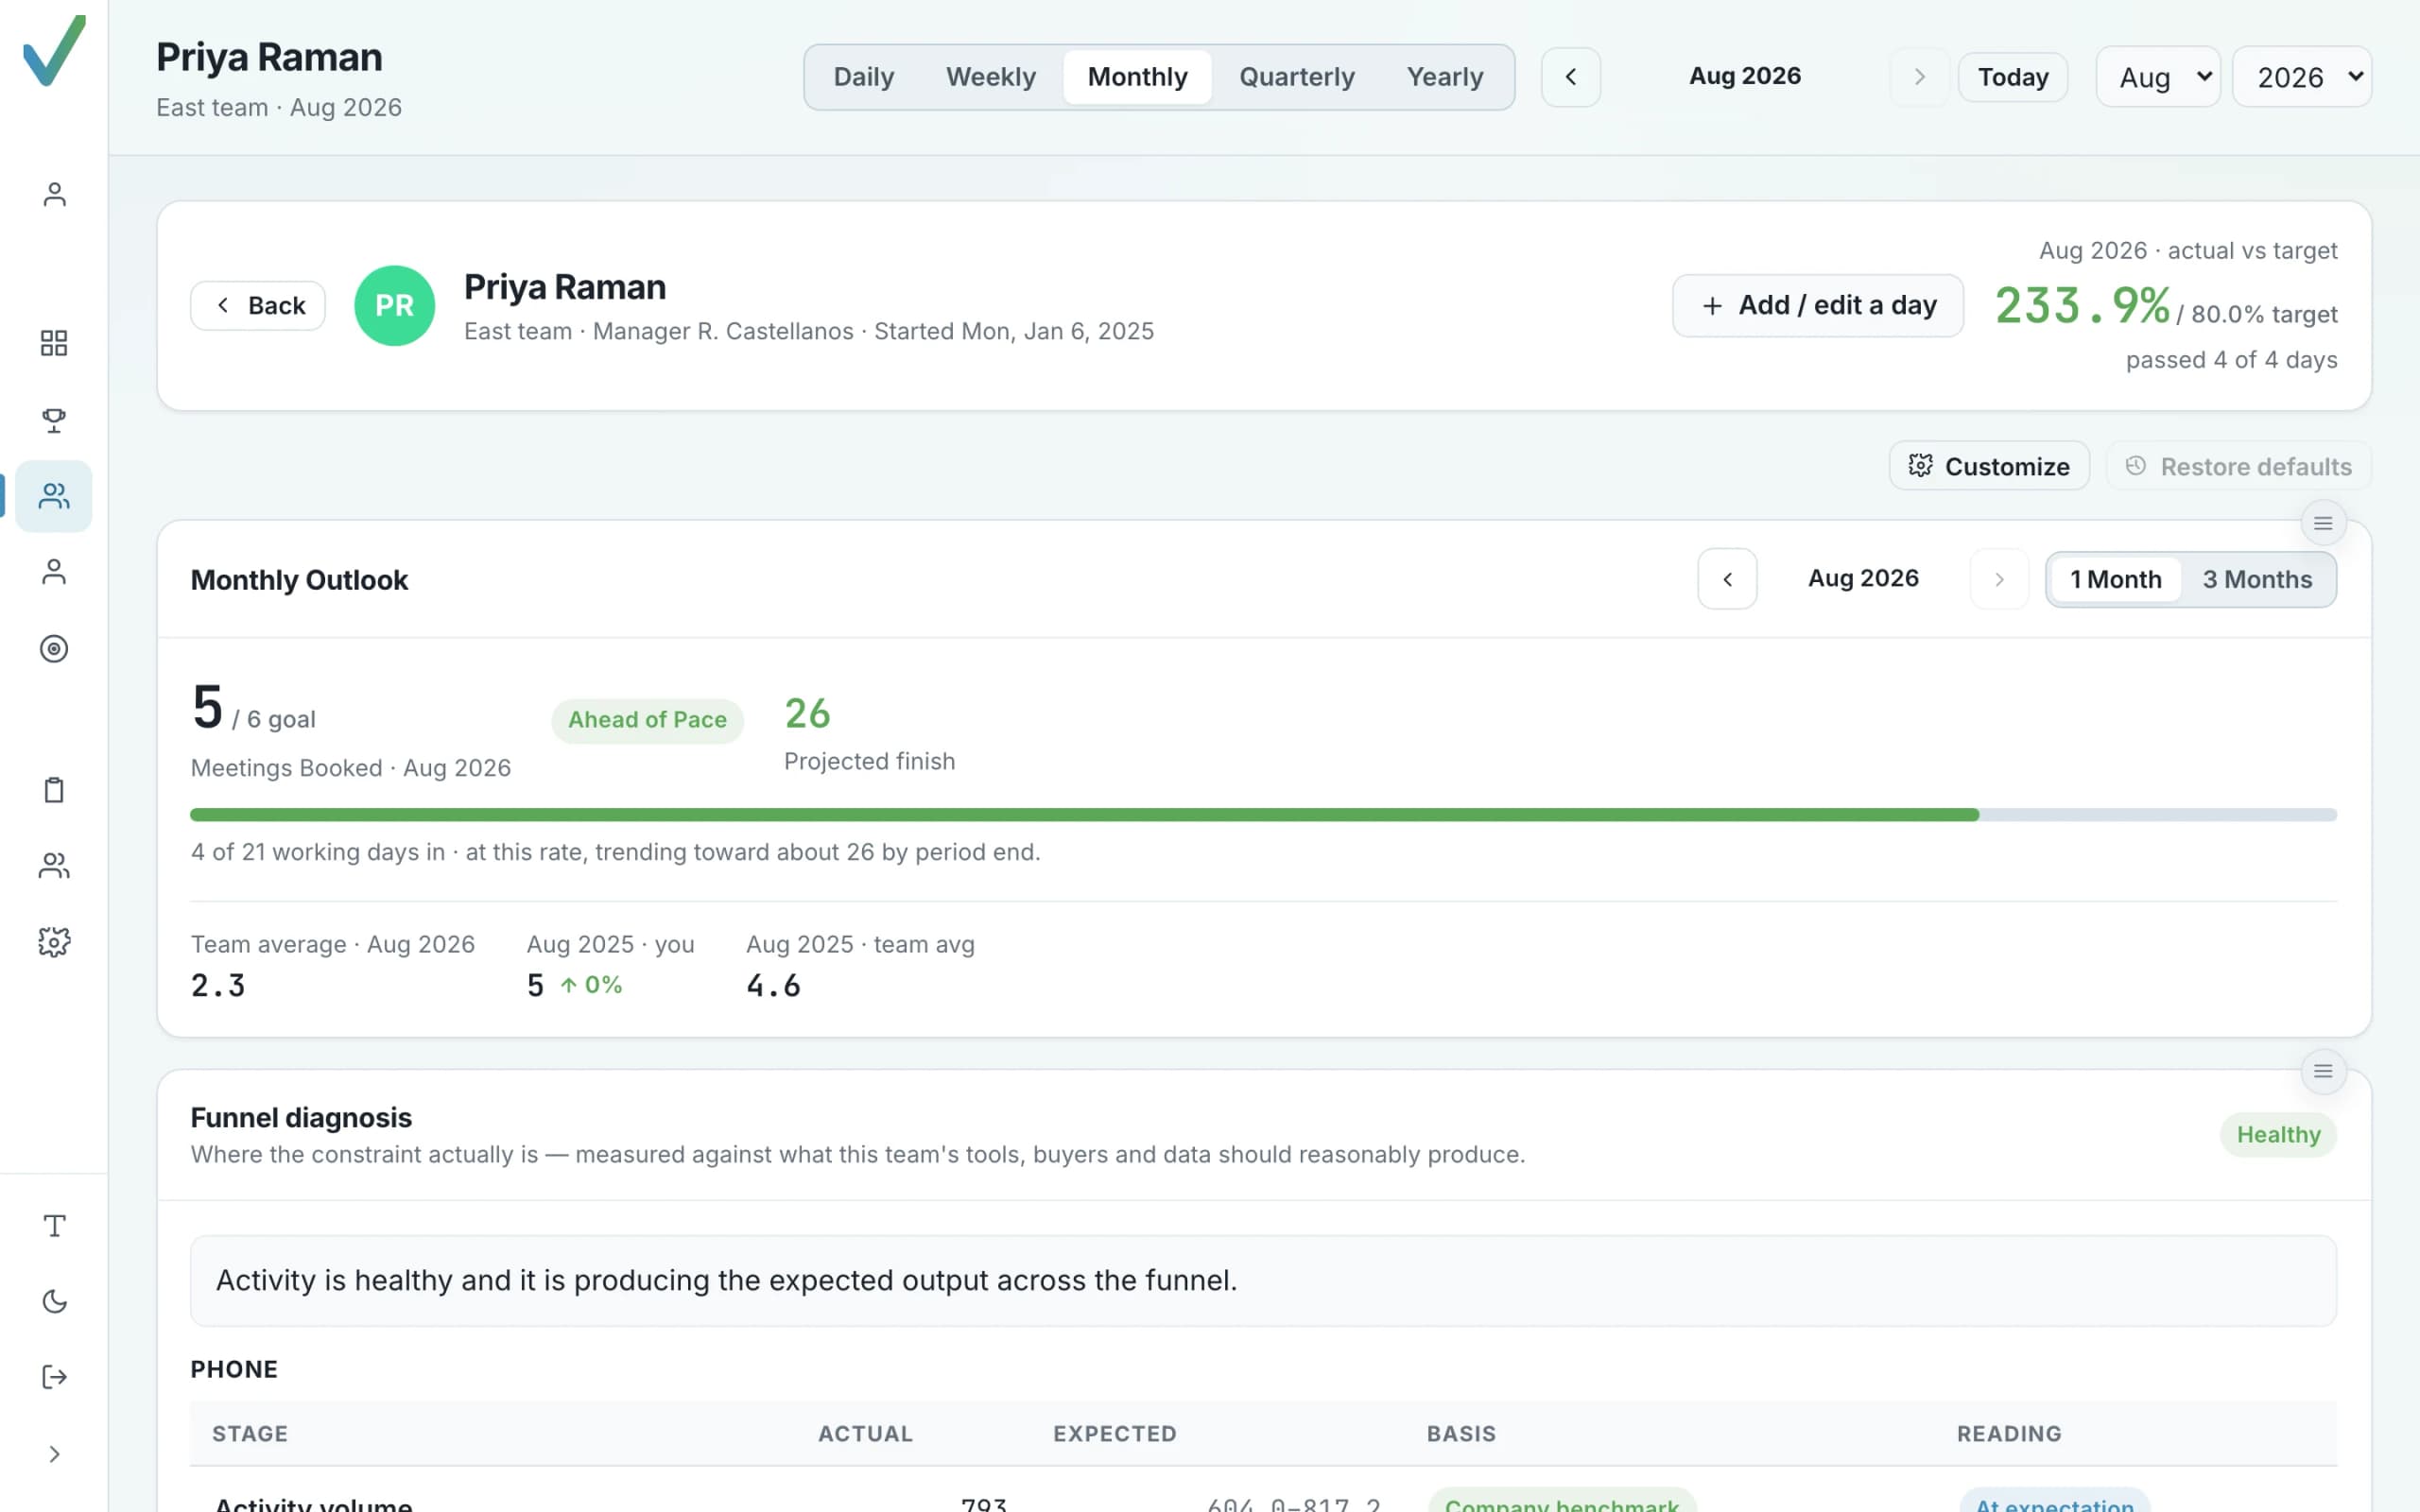This screenshot has height=1512, width=2420.
Task: Click Restore defaults button
Action: pyautogui.click(x=2238, y=466)
